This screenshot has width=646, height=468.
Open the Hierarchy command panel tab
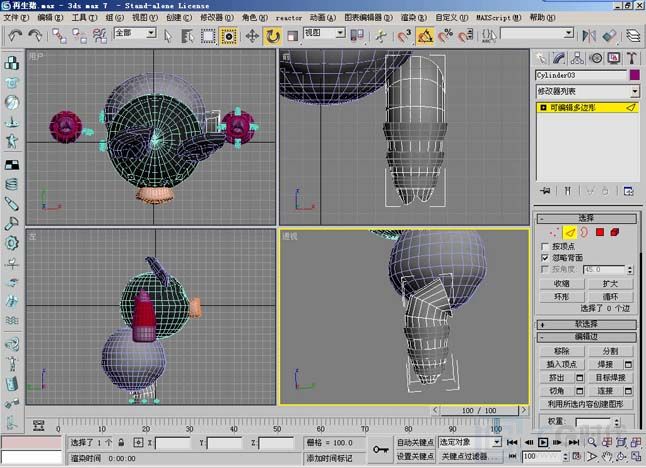point(577,58)
